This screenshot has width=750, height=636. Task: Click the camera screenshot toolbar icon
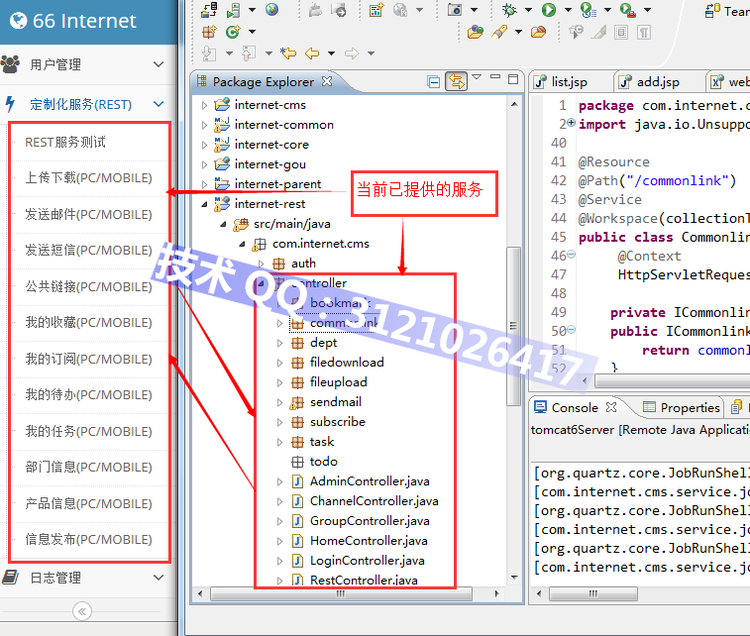coord(454,10)
